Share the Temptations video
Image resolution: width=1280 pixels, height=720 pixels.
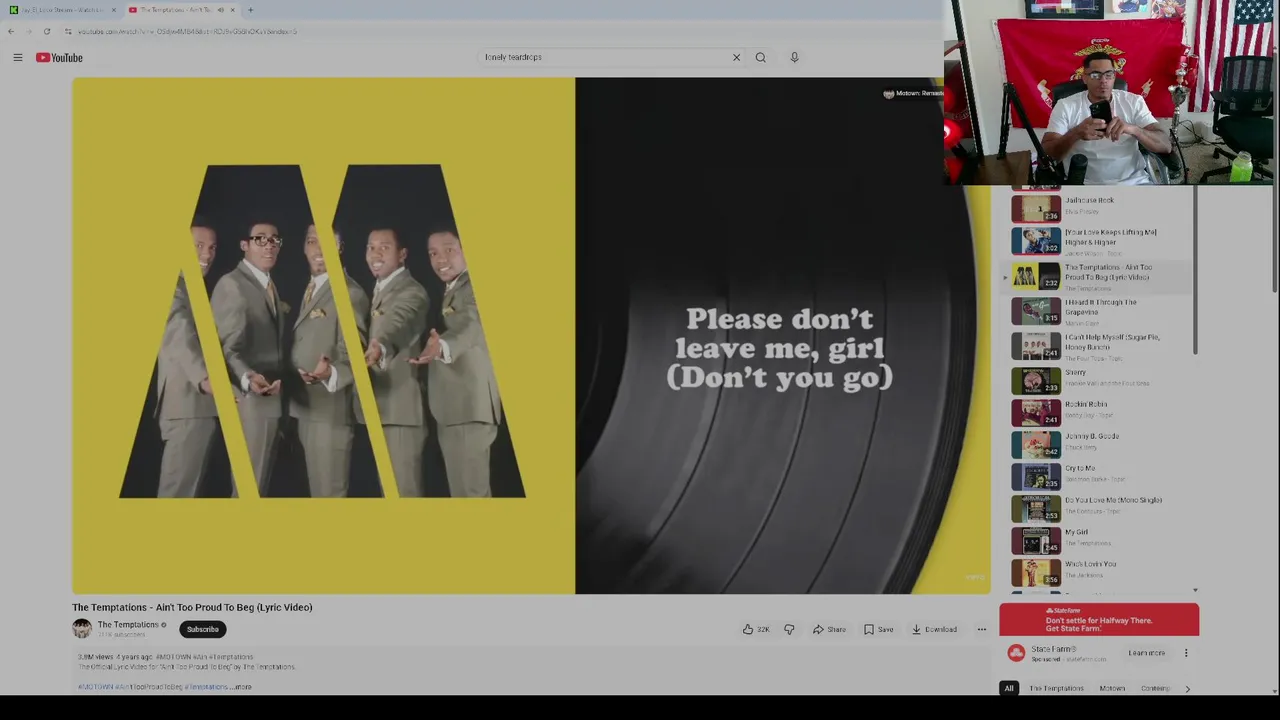point(829,629)
